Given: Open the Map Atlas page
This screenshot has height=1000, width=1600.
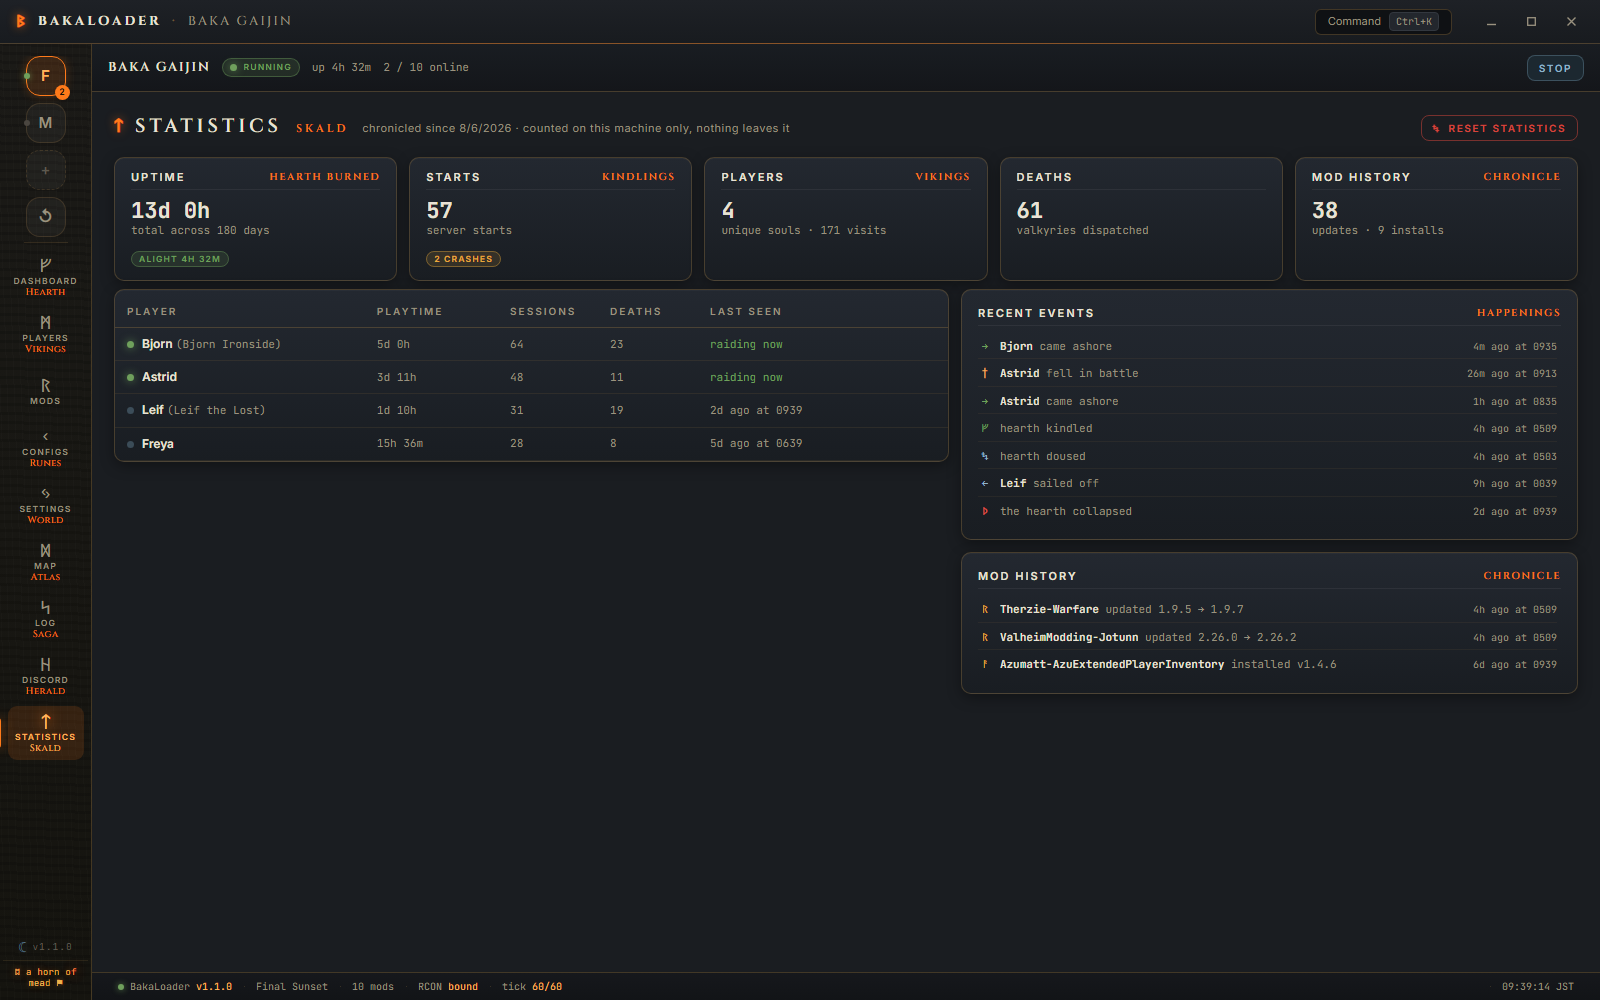Looking at the screenshot, I should tap(45, 562).
